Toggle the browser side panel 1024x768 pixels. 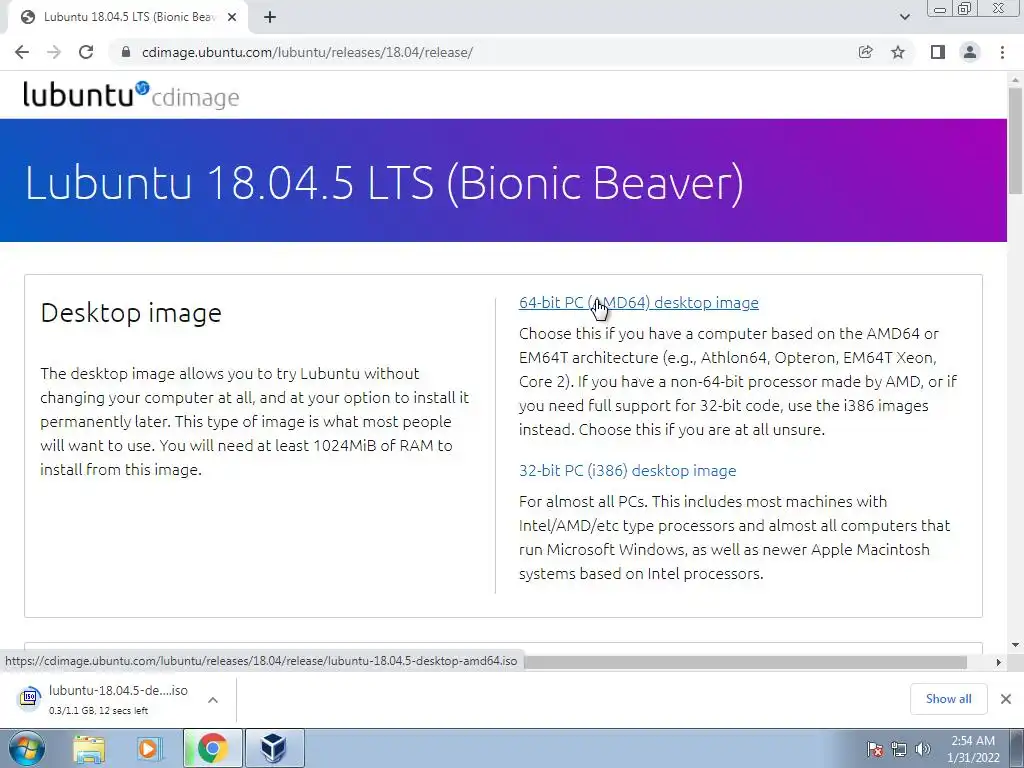[x=938, y=52]
